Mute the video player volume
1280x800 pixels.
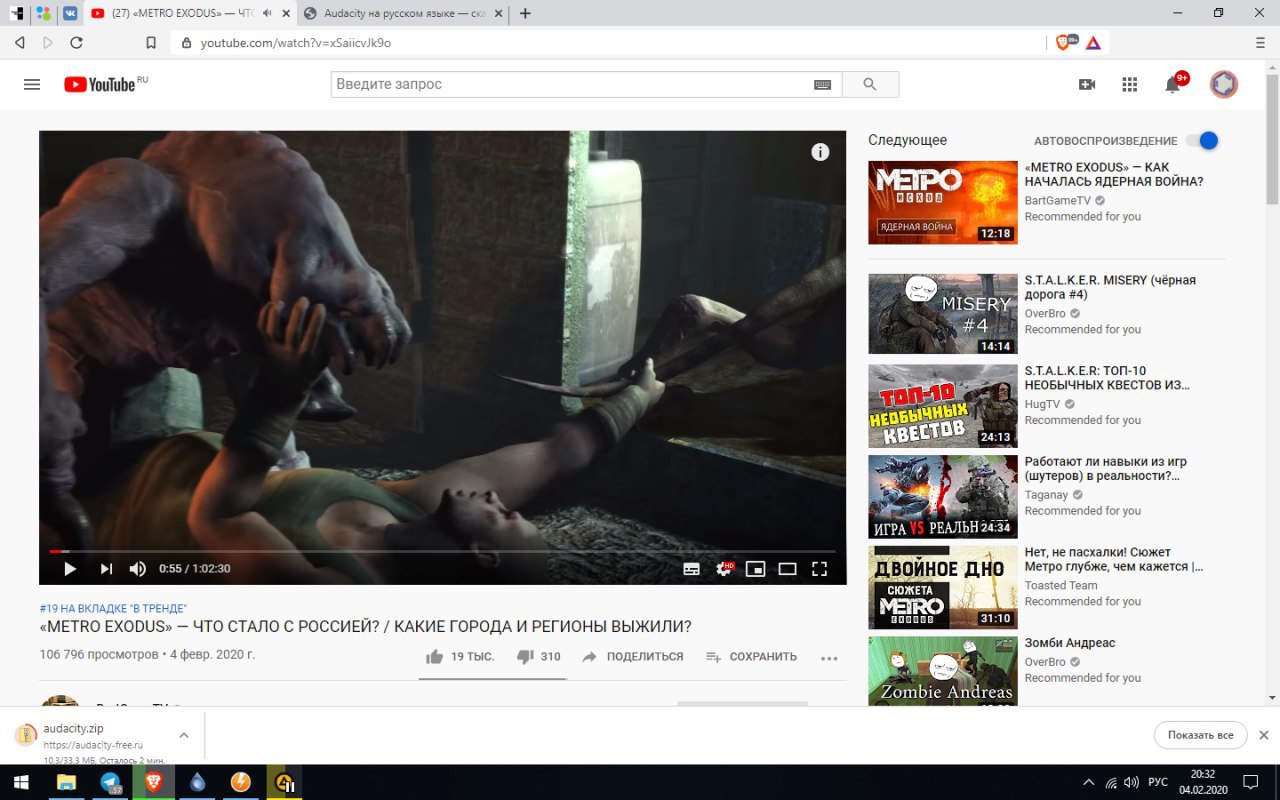coord(138,569)
